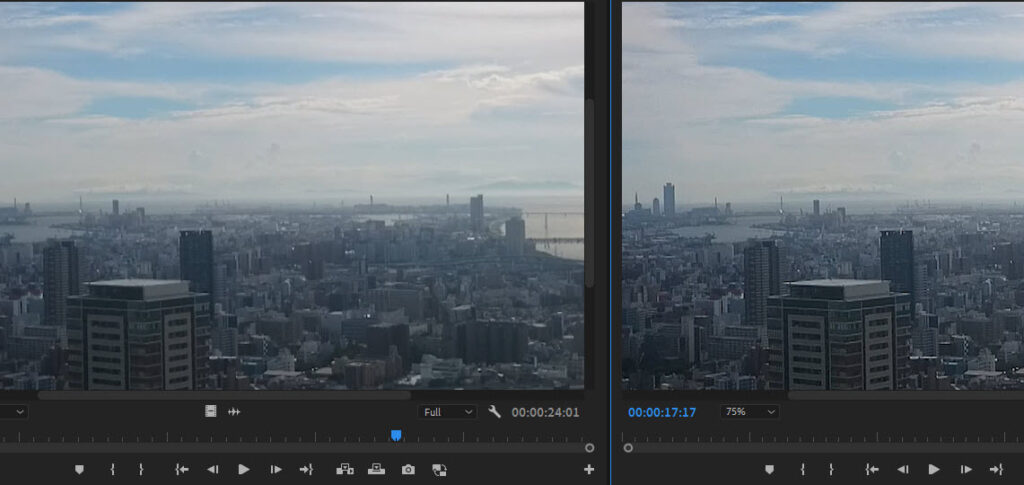Click the blue playhead on the left time ruler

coord(396,435)
